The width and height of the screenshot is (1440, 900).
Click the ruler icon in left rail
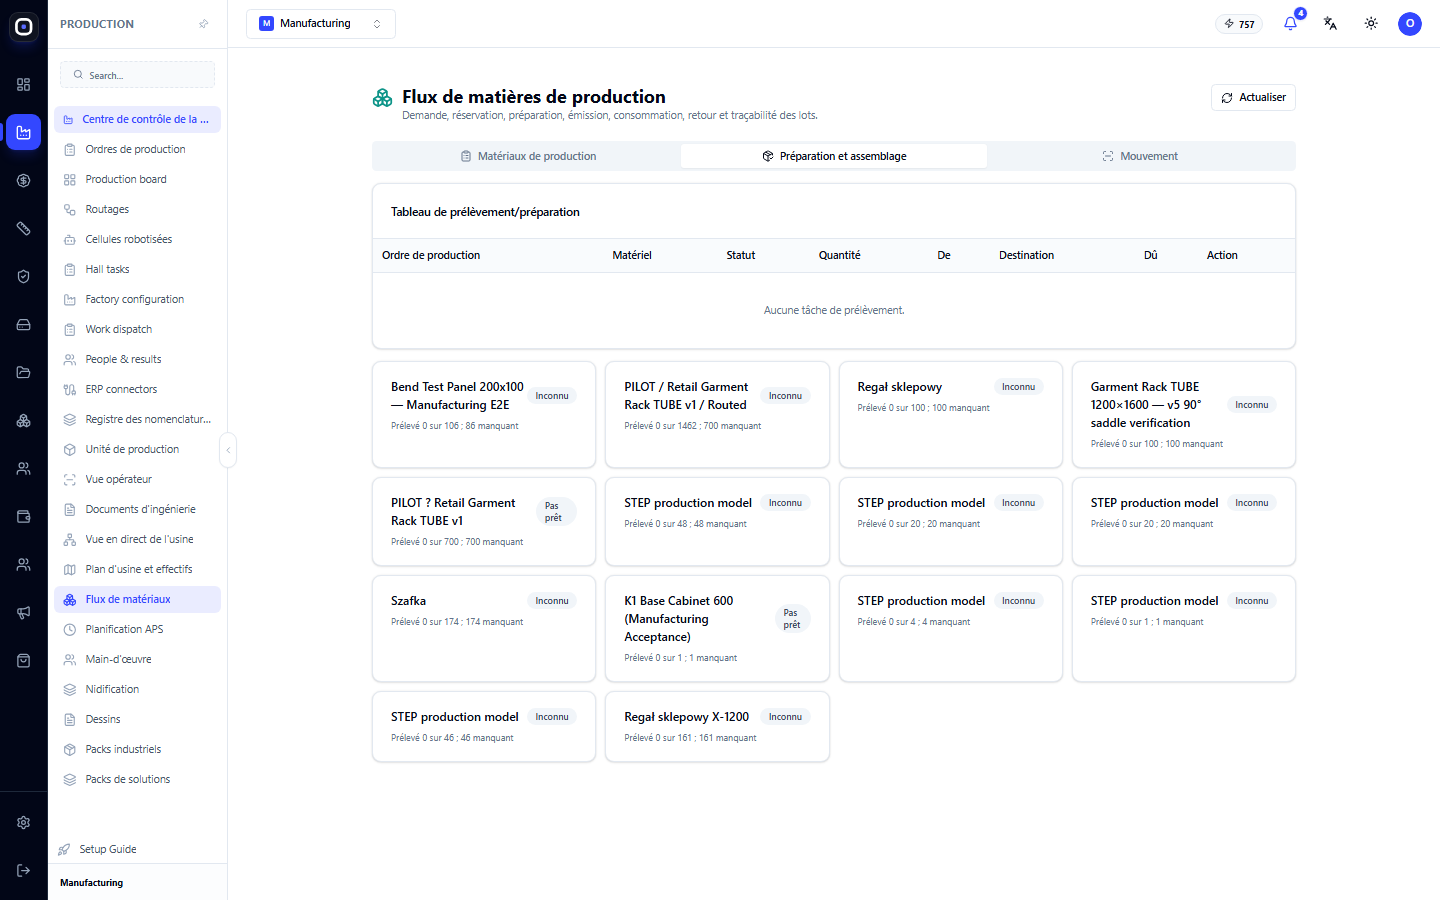tap(23, 229)
